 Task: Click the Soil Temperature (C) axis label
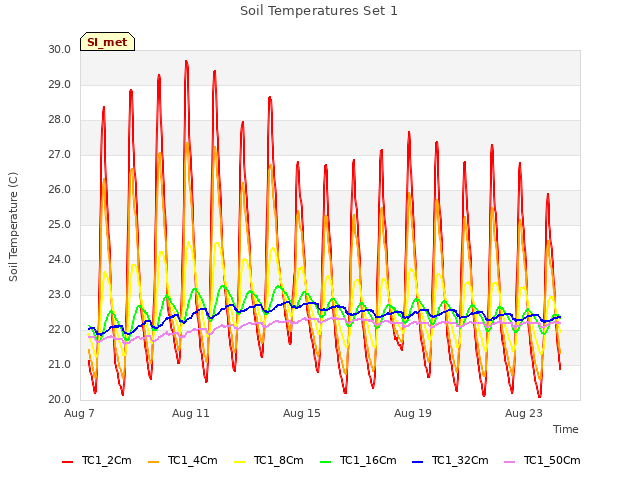[x=13, y=227]
